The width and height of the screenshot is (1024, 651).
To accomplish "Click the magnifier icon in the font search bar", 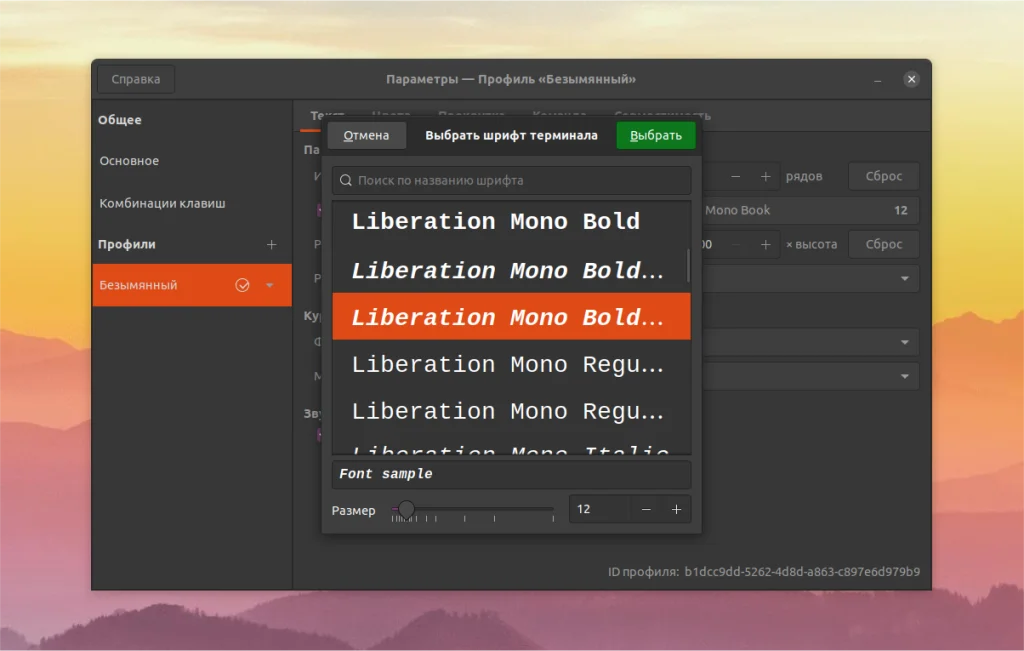I will (344, 180).
